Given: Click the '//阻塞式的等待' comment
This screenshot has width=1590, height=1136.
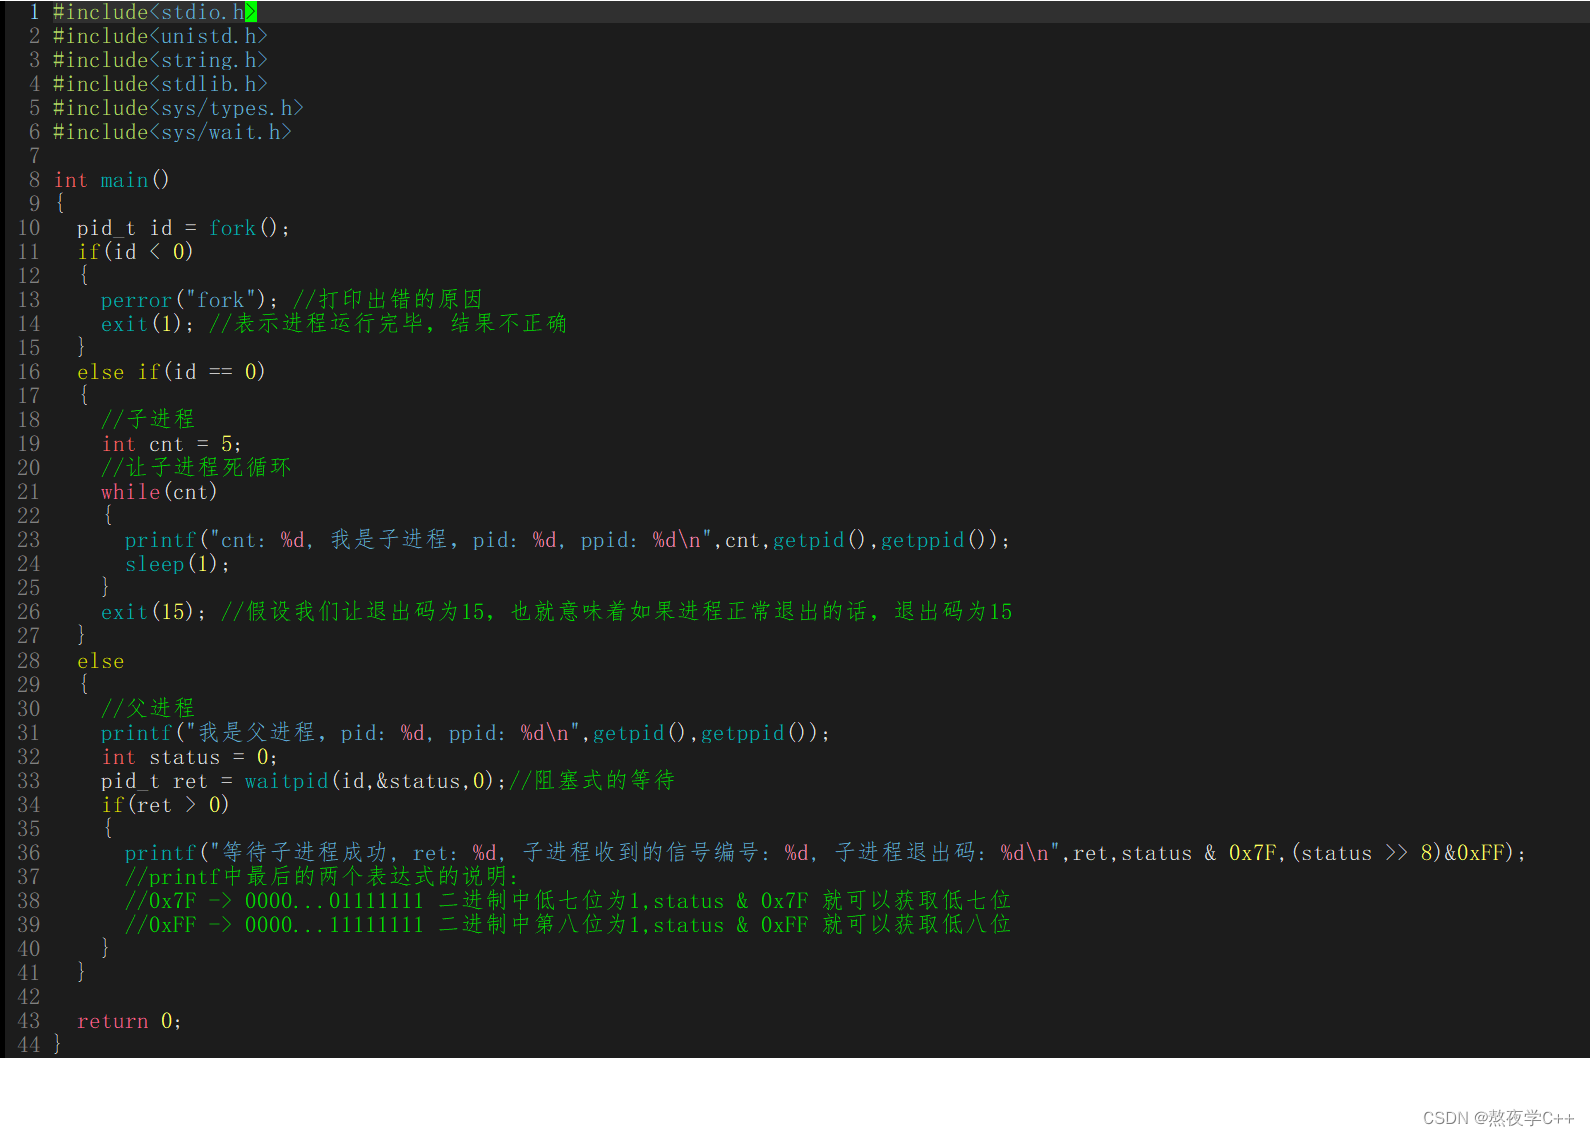Looking at the screenshot, I should [x=592, y=780].
